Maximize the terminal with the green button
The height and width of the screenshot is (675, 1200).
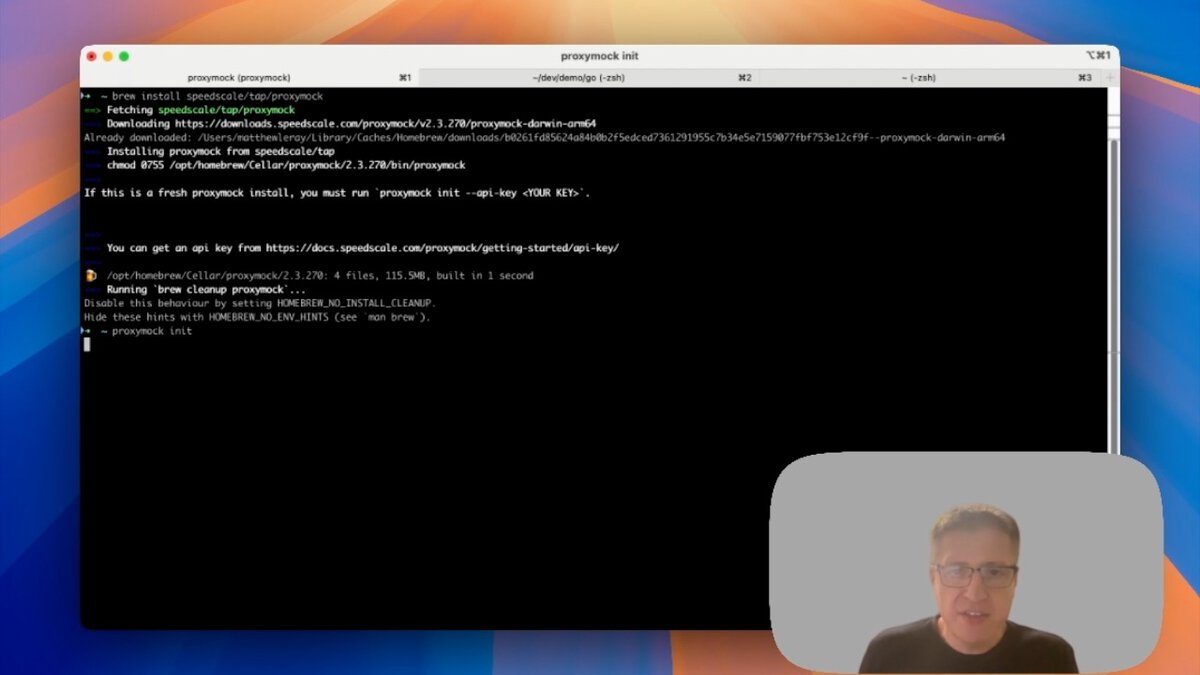(x=124, y=56)
